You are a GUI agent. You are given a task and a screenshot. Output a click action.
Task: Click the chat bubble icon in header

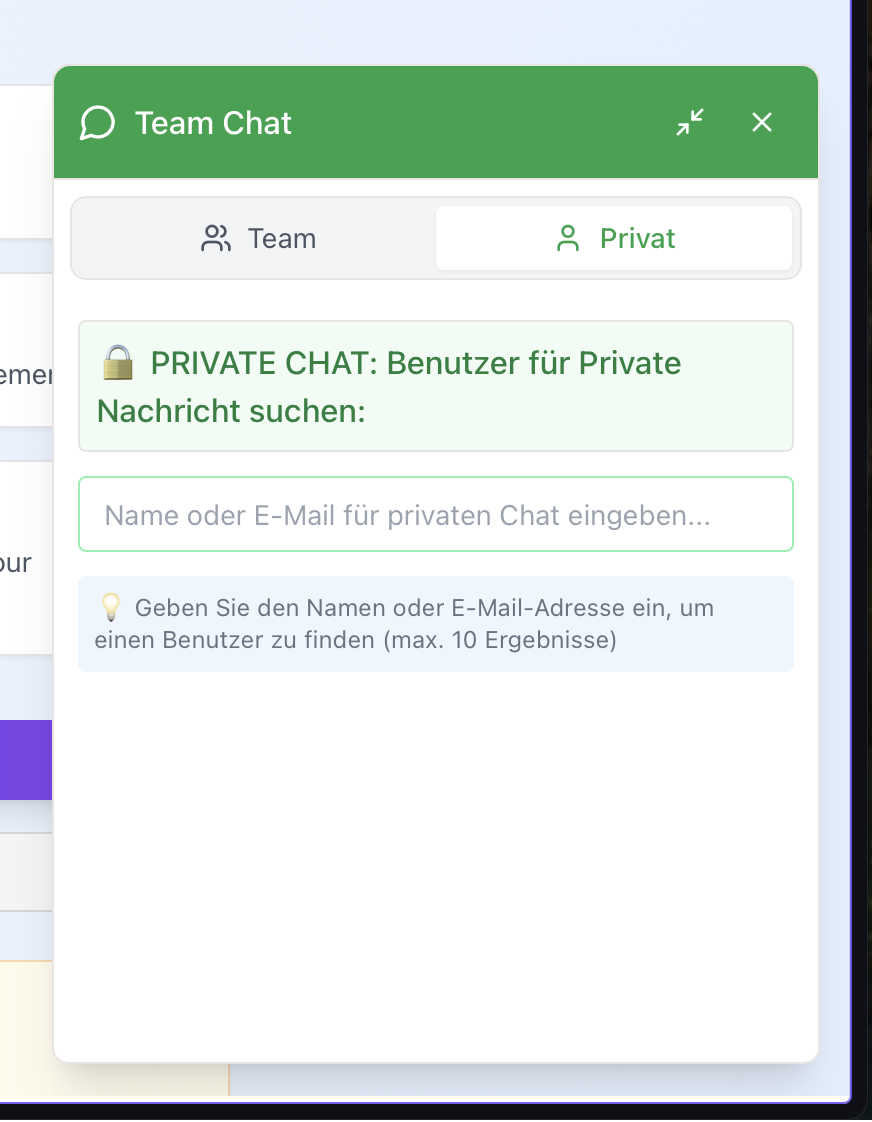[x=97, y=123]
